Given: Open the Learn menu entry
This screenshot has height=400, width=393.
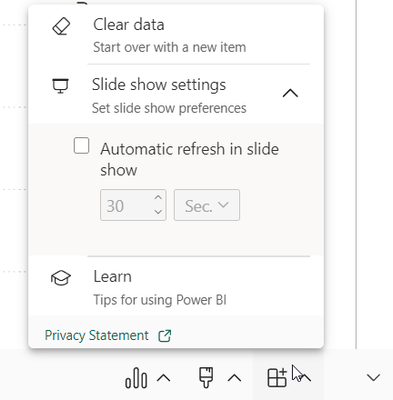Looking at the screenshot, I should point(176,287).
